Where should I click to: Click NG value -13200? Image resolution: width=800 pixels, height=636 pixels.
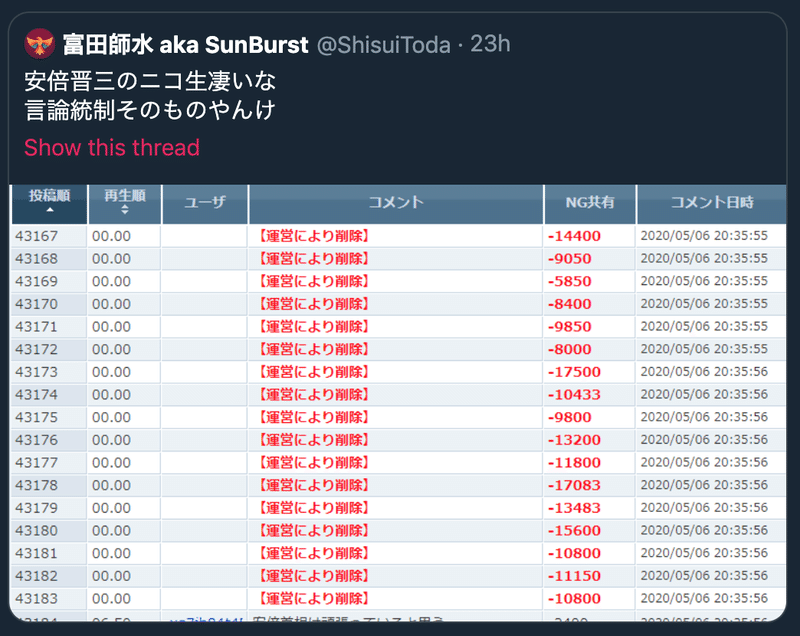click(x=574, y=440)
